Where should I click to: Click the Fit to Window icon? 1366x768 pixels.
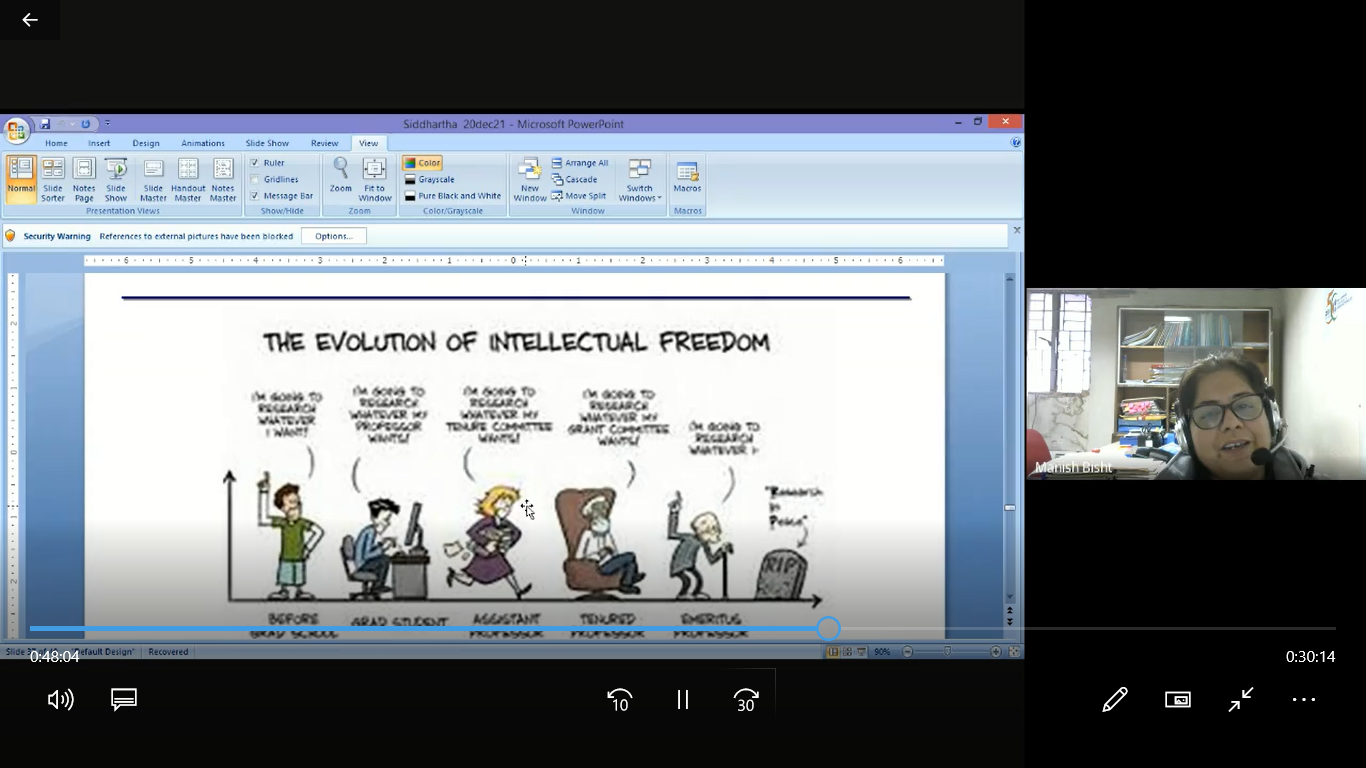click(x=375, y=180)
